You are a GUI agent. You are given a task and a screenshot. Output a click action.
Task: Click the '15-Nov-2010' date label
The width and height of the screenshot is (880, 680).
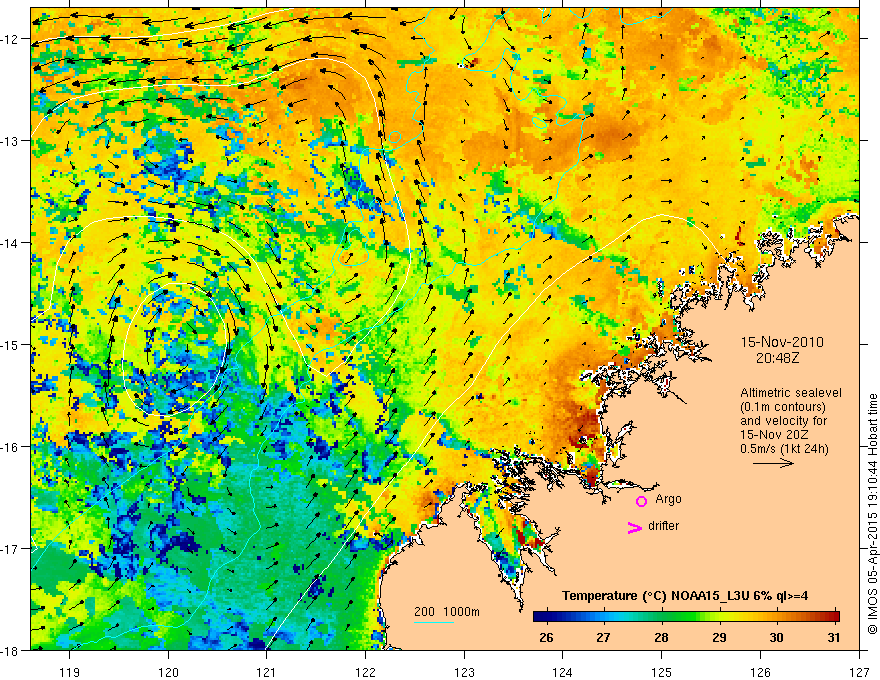point(782,342)
